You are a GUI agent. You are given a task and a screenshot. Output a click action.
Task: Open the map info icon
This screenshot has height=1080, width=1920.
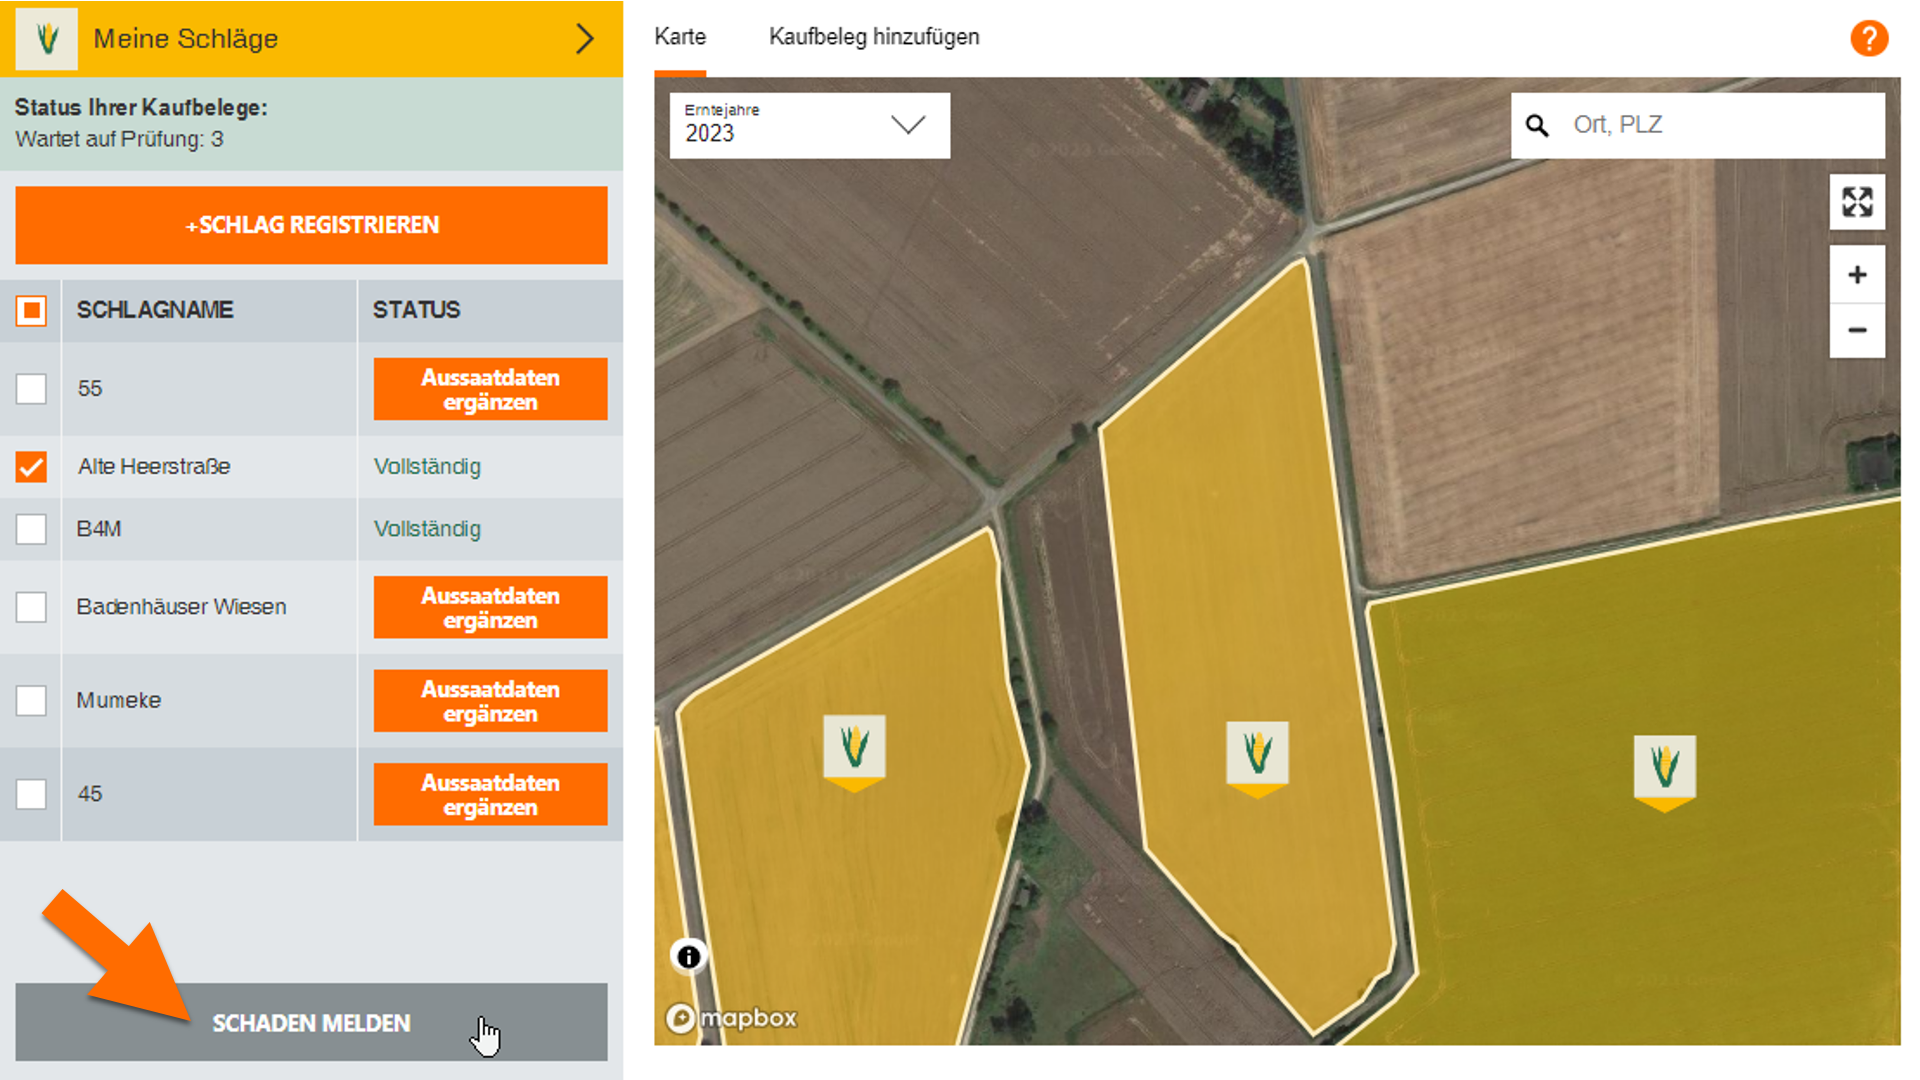point(688,957)
